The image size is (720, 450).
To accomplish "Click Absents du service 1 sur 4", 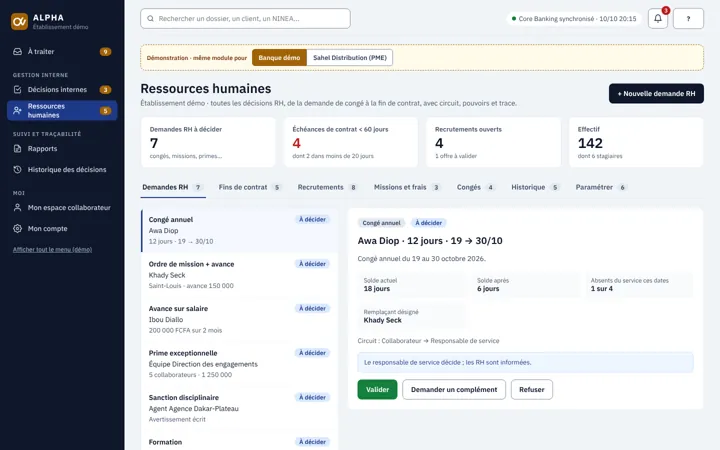I will [x=639, y=285].
